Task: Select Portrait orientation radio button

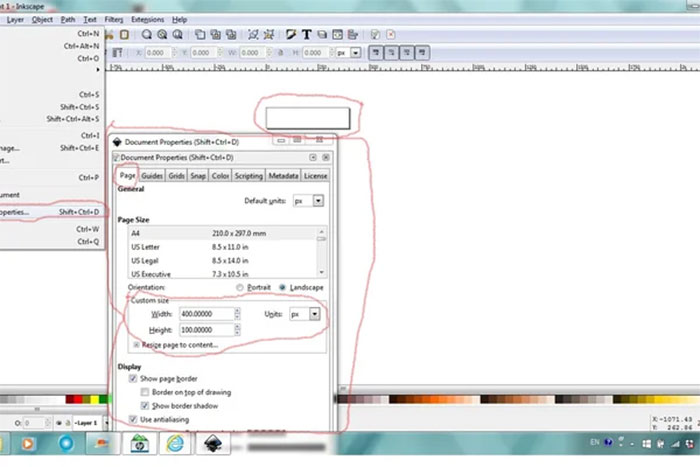Action: (240, 287)
